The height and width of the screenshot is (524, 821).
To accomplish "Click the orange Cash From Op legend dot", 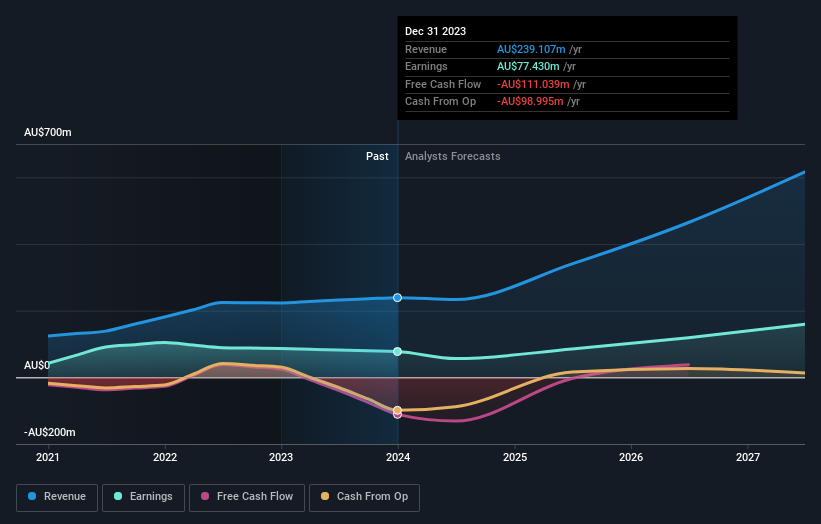I will [x=325, y=496].
